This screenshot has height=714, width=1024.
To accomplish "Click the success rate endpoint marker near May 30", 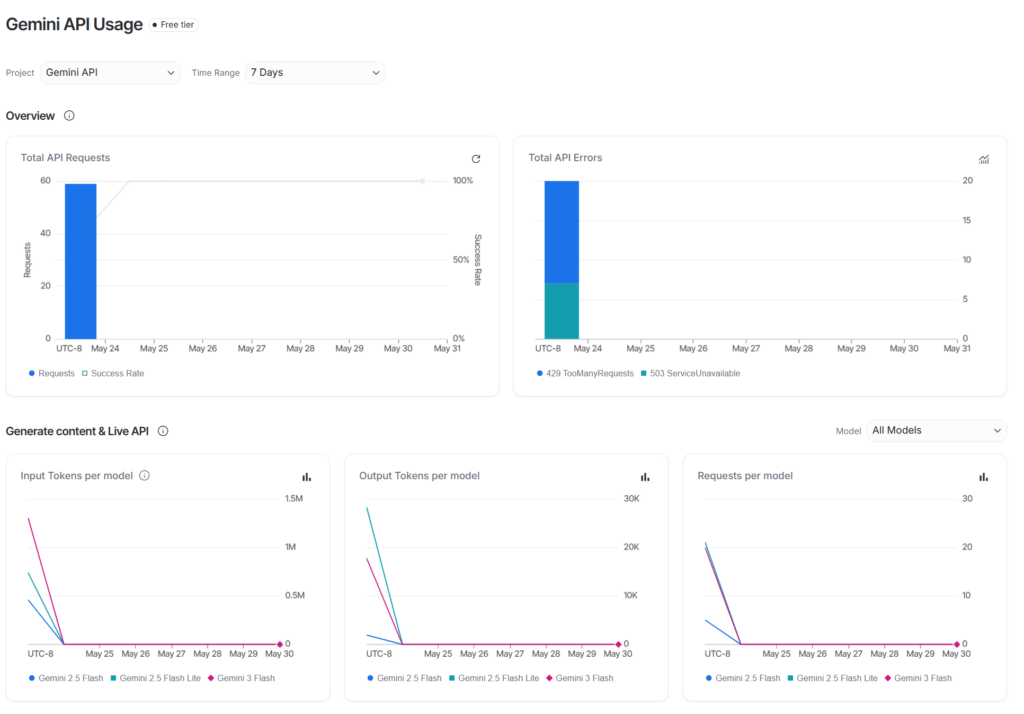I will pos(423,181).
